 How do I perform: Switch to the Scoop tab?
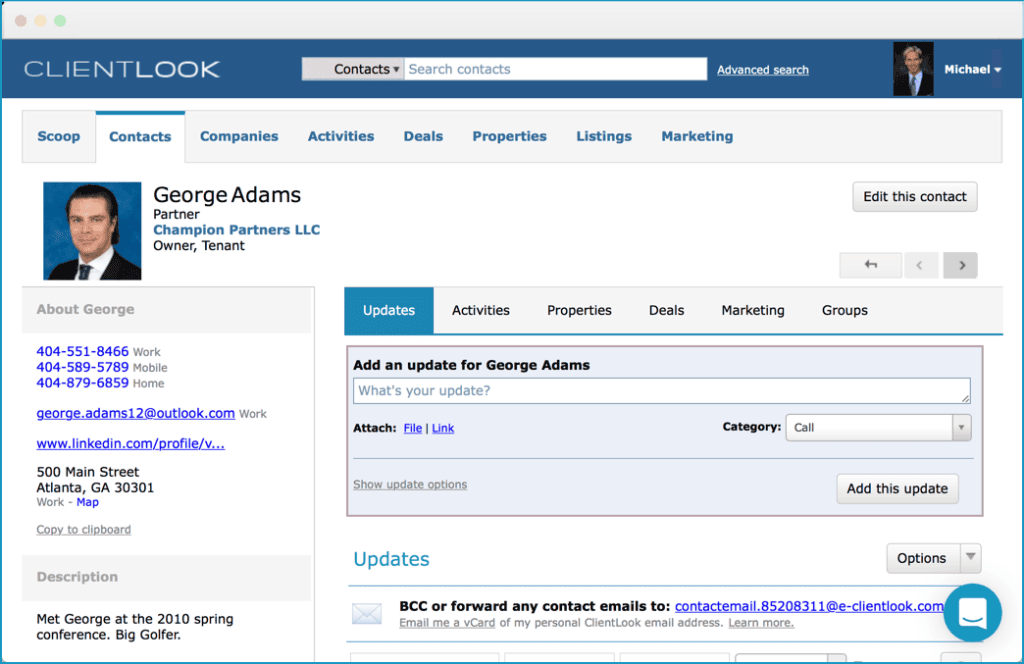(59, 136)
